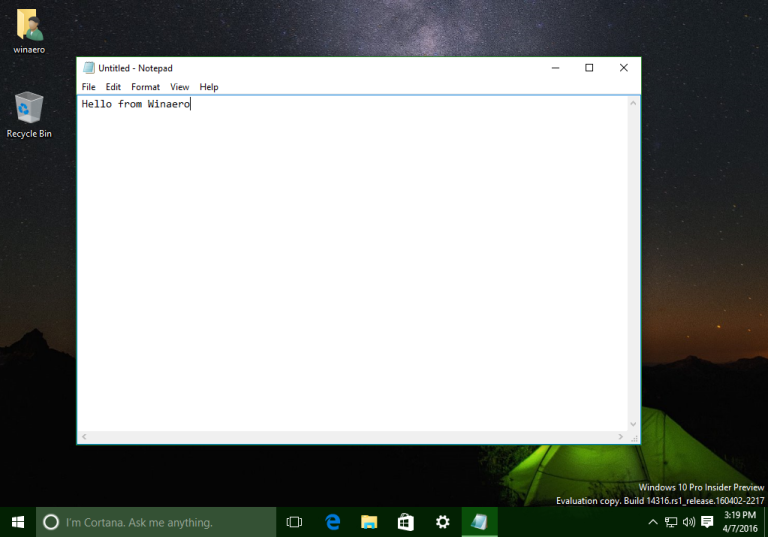Select the Recycle Bin desktop icon
Viewport: 768px width, 537px height.
(x=29, y=115)
